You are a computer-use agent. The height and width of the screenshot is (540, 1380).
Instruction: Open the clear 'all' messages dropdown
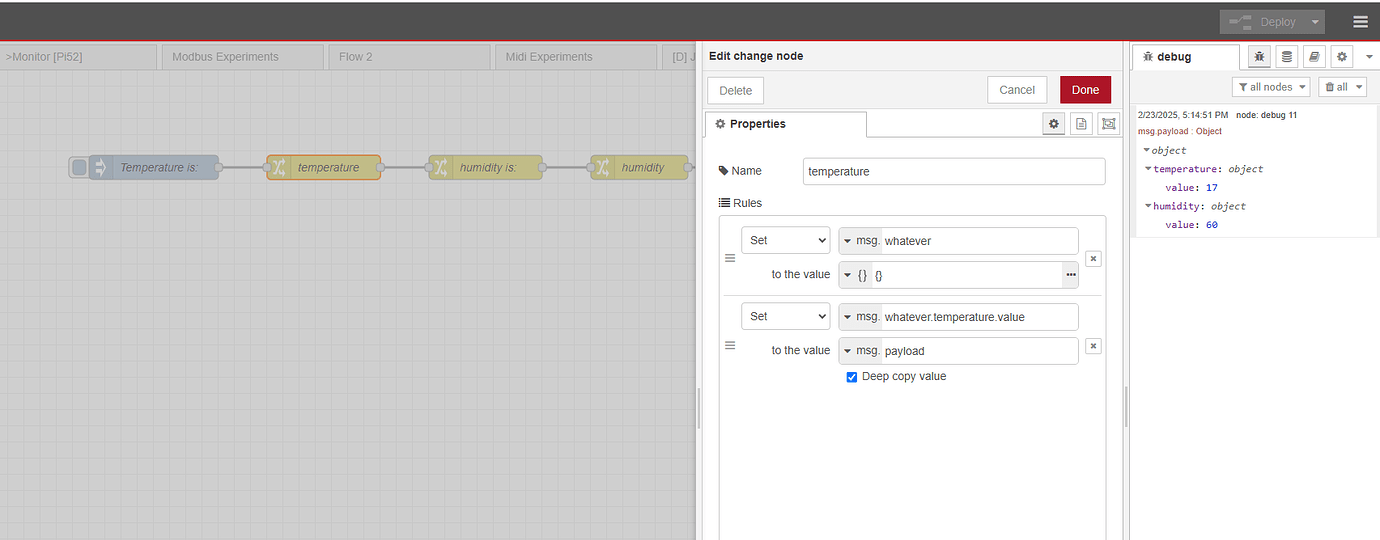tap(1342, 87)
